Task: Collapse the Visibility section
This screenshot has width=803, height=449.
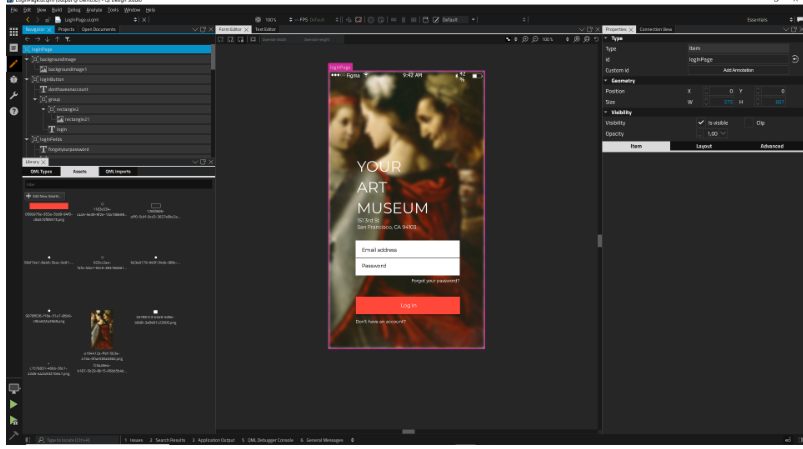Action: tap(606, 112)
